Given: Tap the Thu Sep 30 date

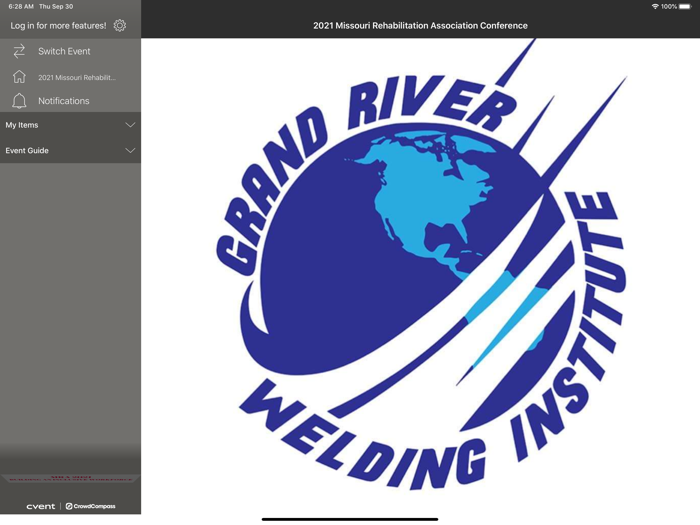Looking at the screenshot, I should click(x=56, y=6).
